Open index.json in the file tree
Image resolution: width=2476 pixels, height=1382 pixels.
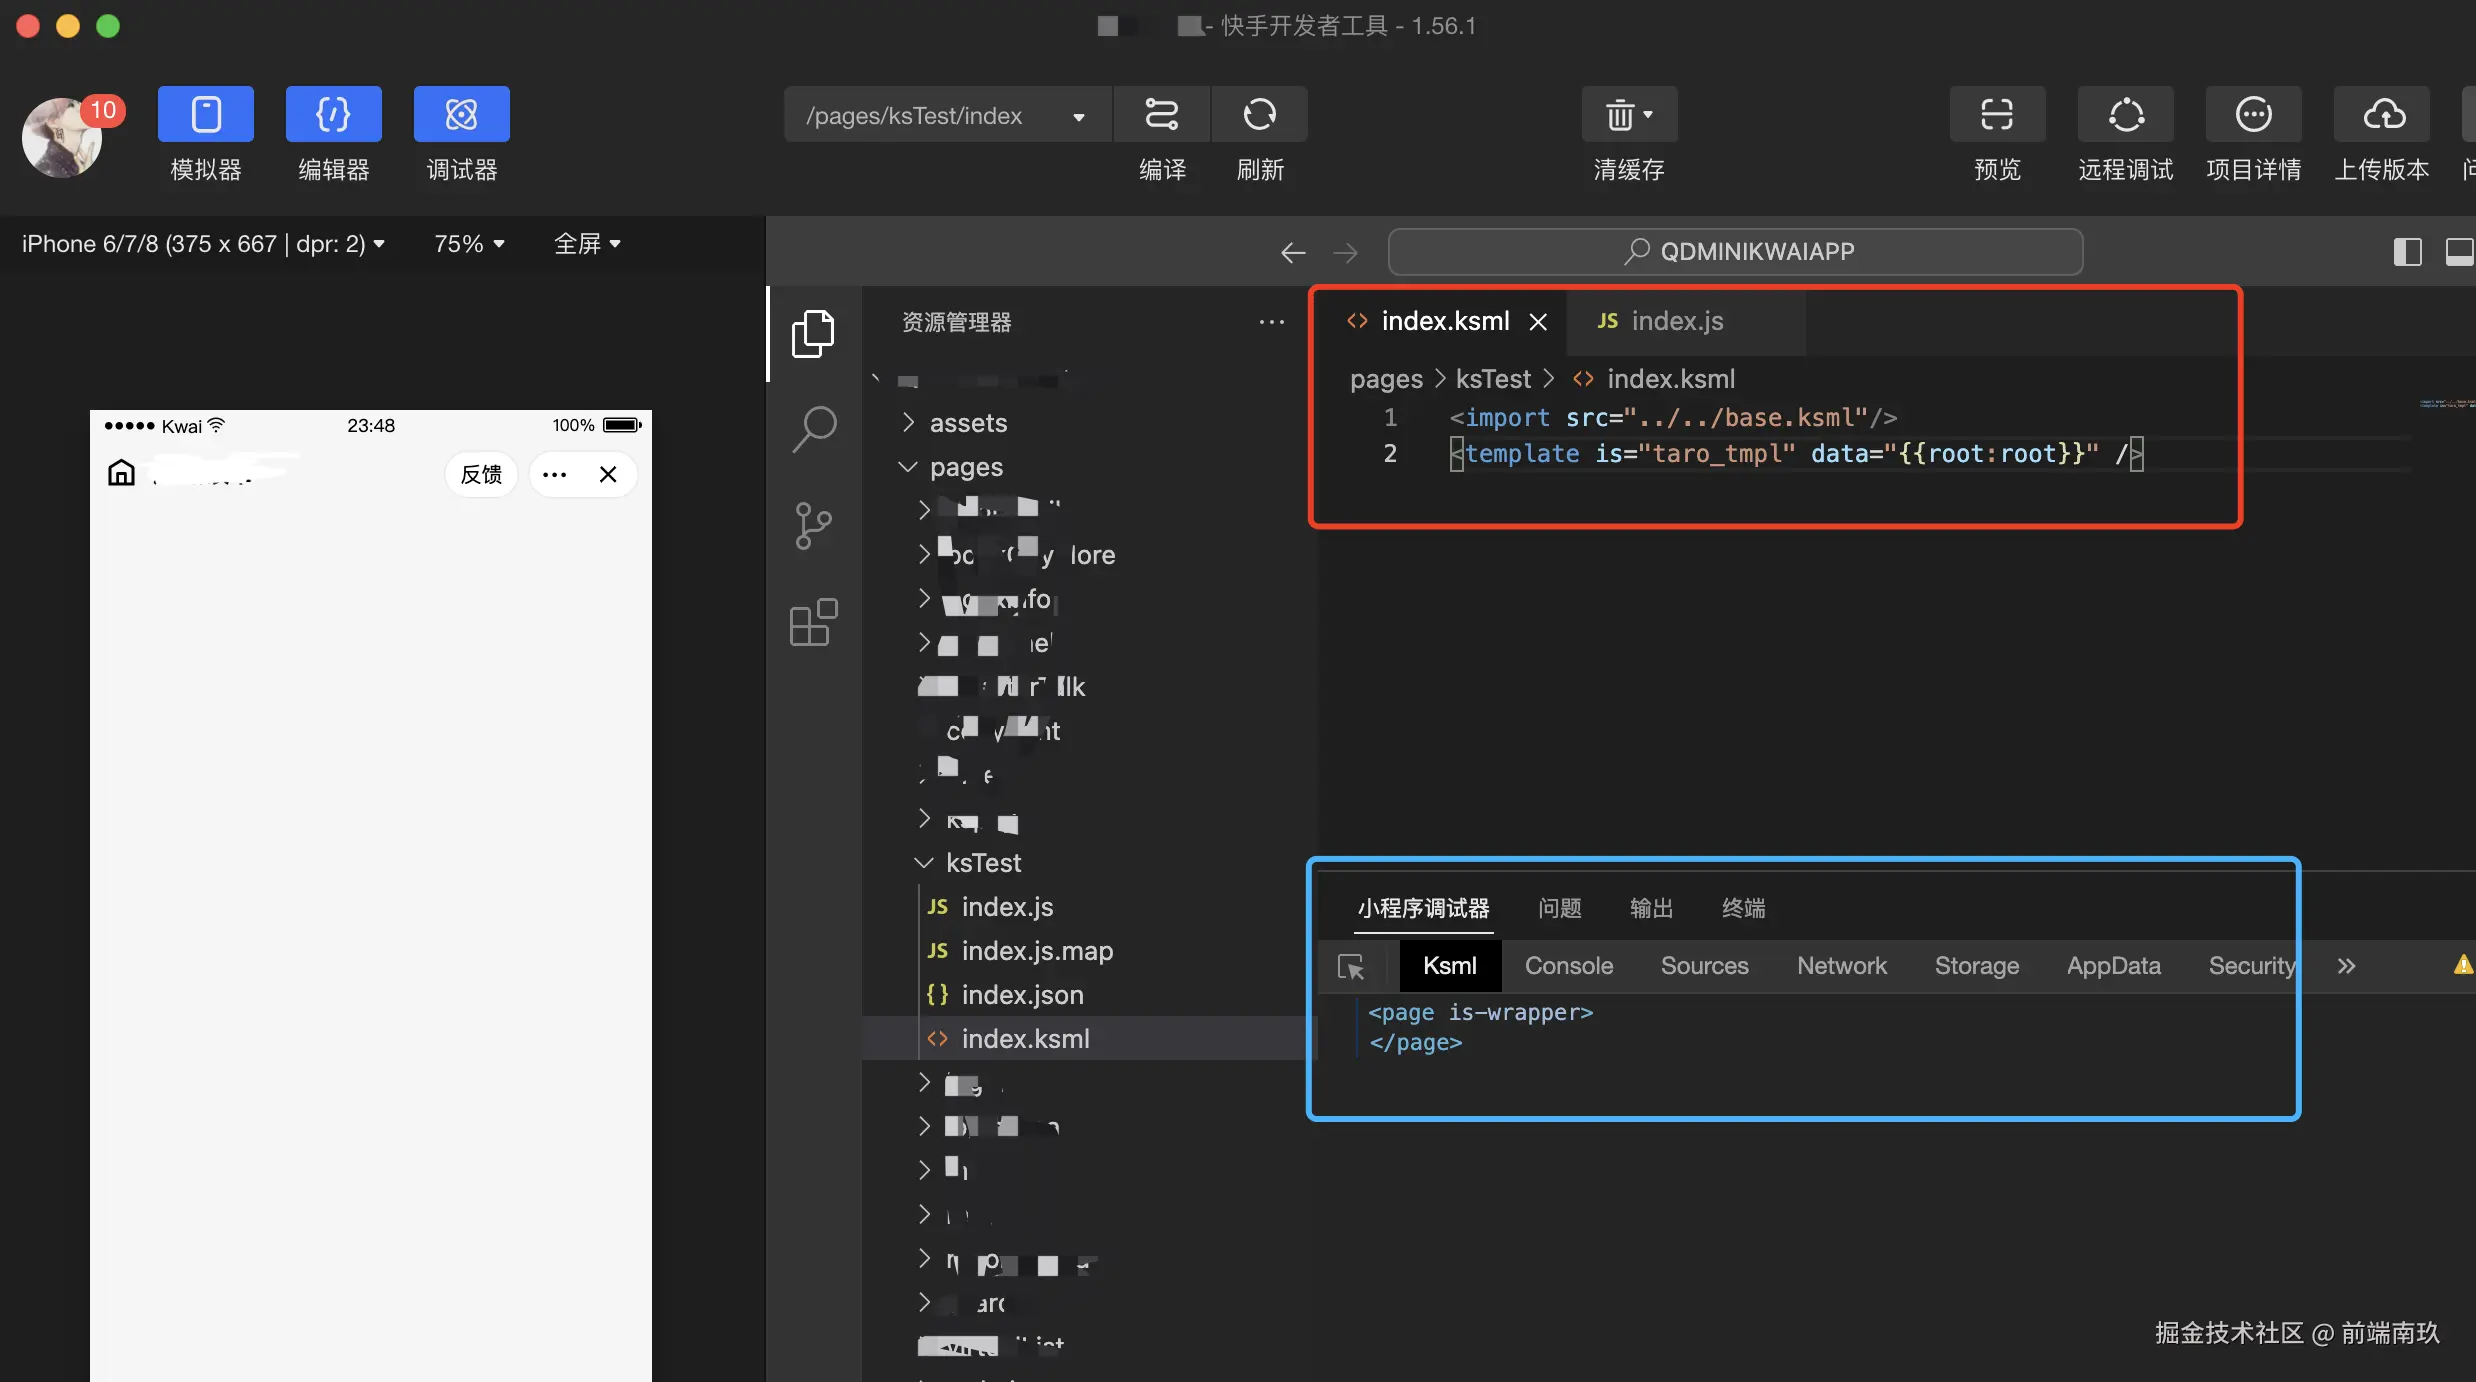1021,995
